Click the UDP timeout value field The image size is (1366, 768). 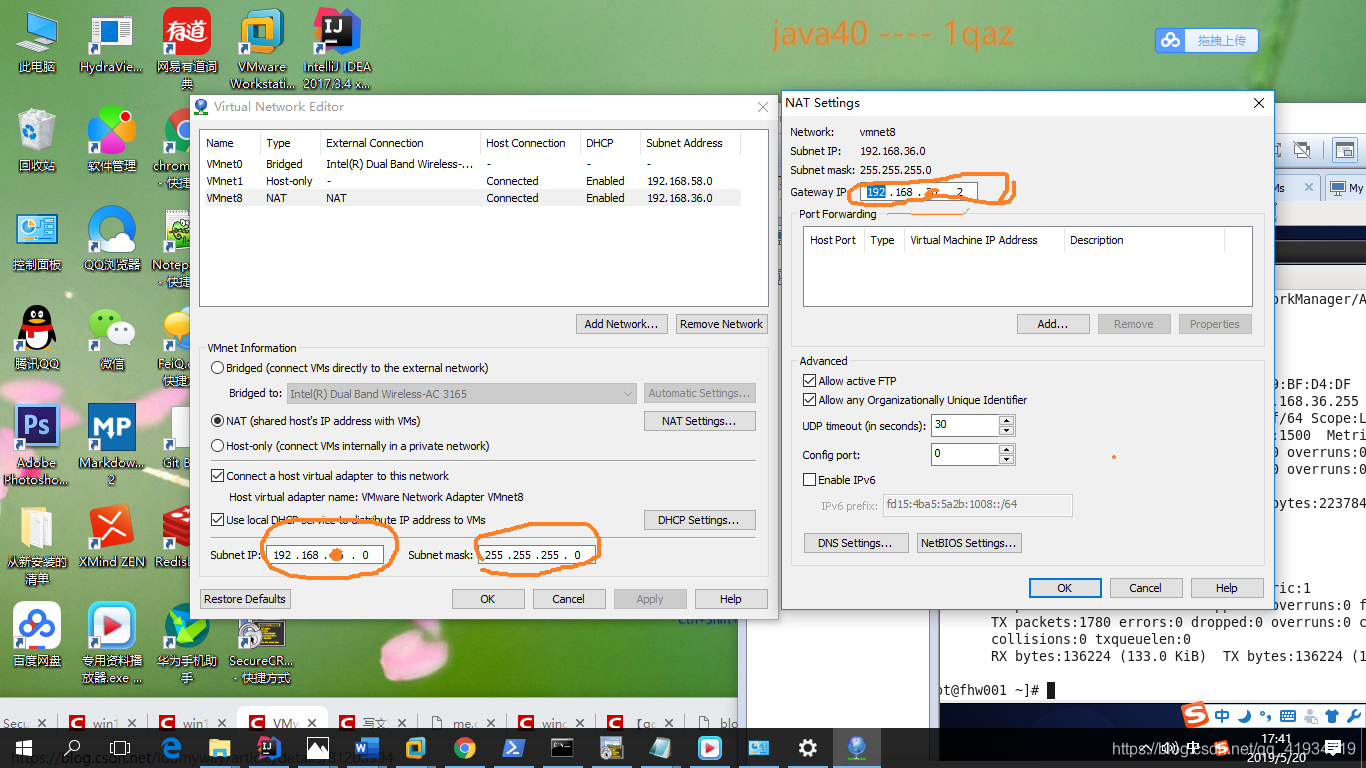(965, 425)
